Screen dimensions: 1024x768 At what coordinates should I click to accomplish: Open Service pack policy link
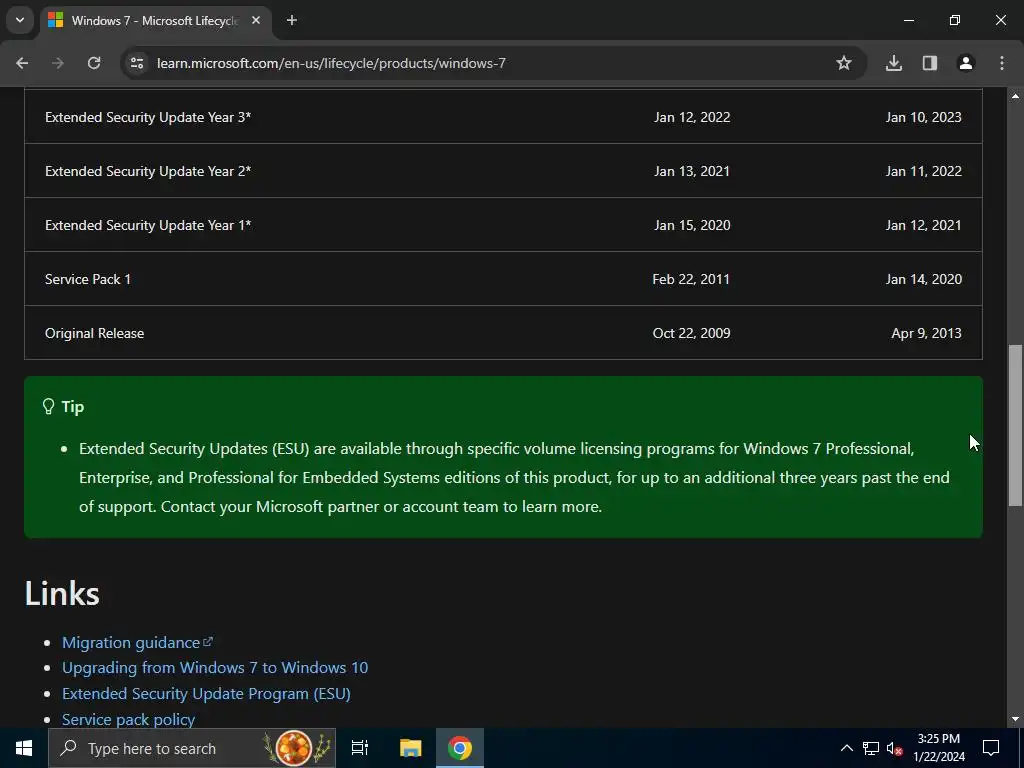129,719
